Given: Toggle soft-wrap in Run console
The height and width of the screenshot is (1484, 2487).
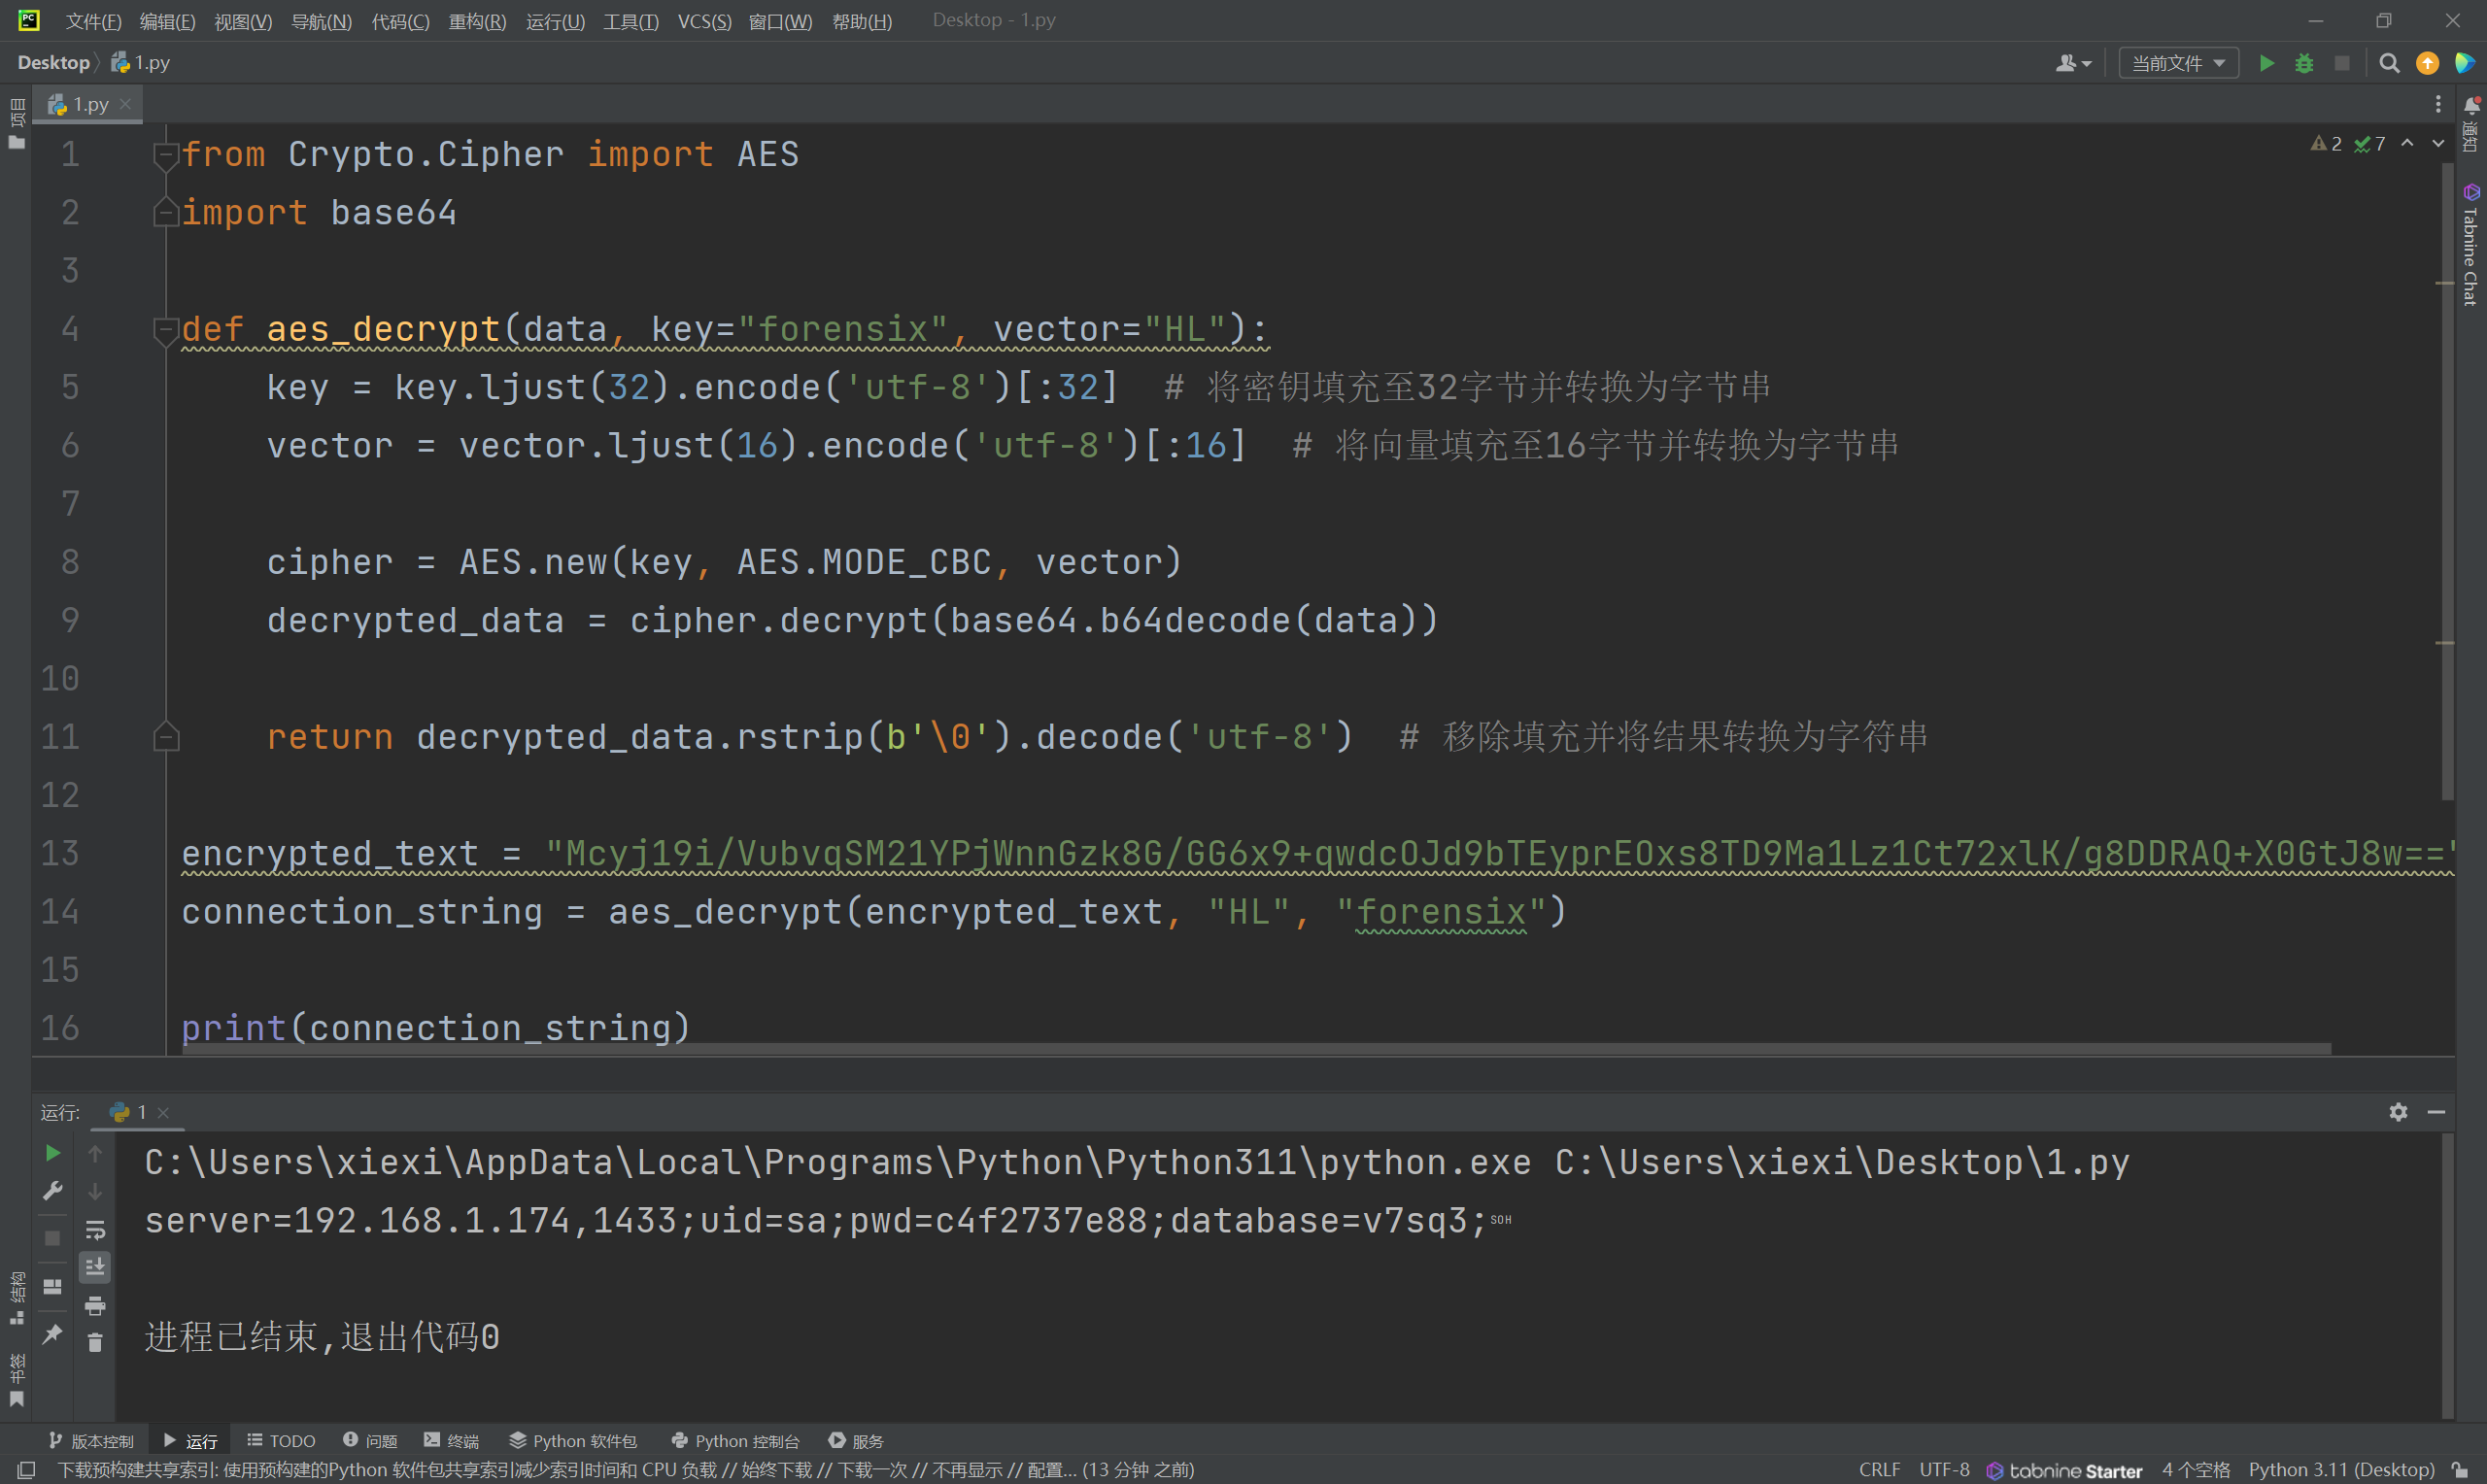Looking at the screenshot, I should 95,1229.
